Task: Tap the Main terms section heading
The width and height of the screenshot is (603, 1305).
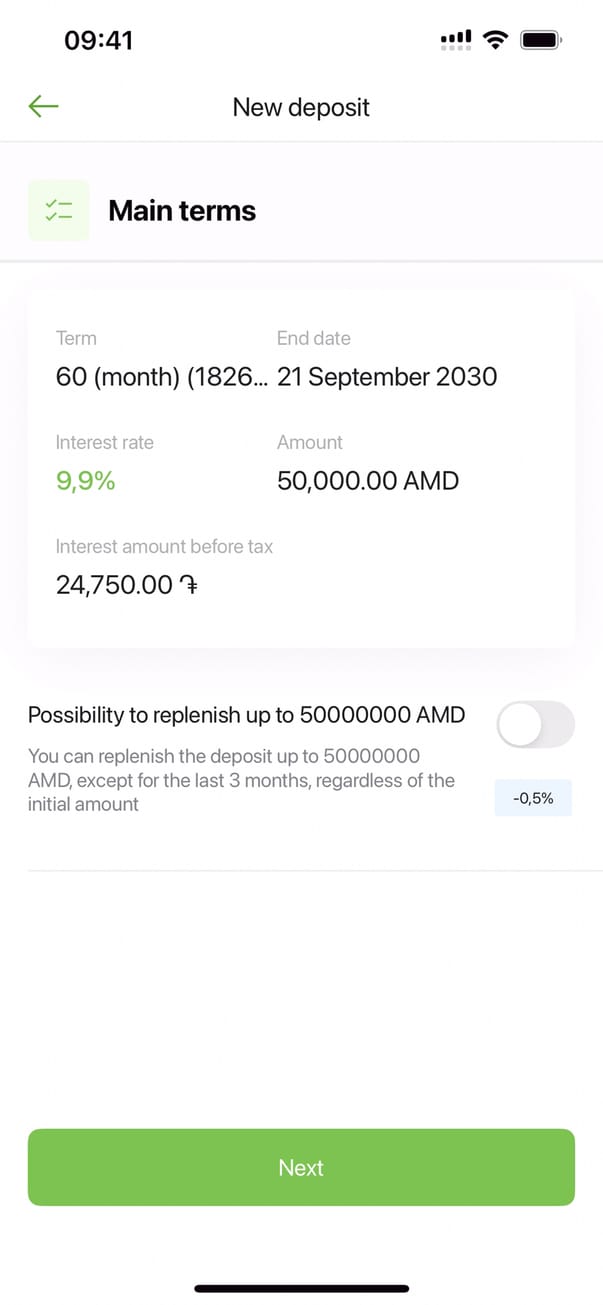Action: click(x=182, y=211)
